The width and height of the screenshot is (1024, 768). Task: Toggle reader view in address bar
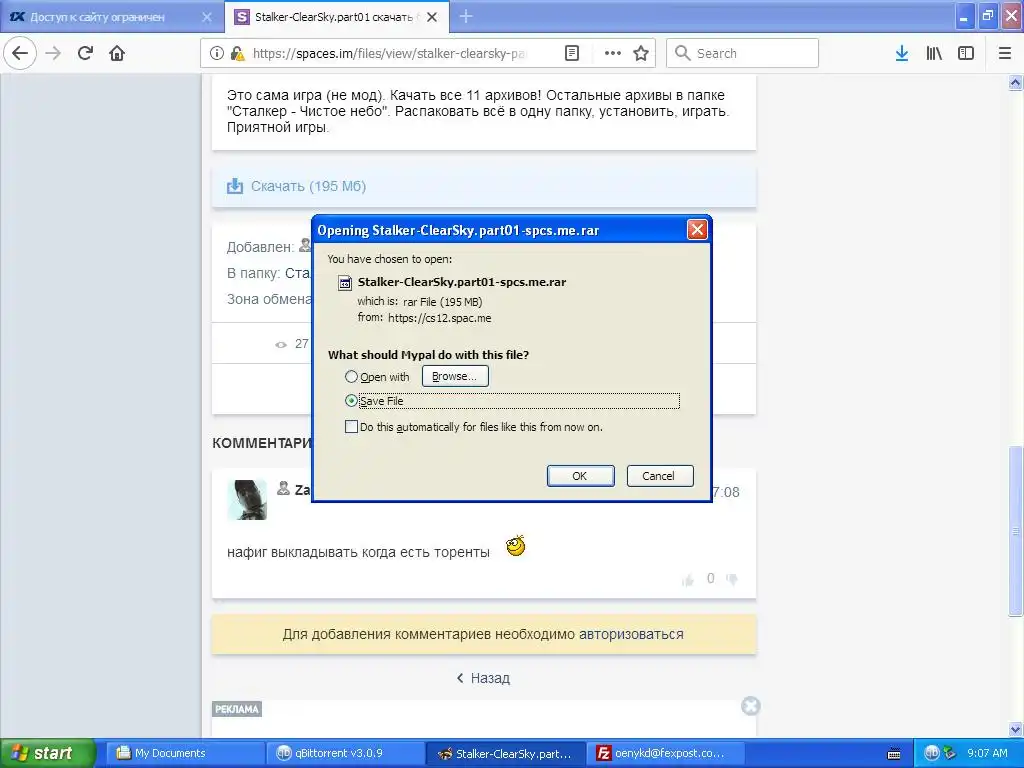pos(571,54)
